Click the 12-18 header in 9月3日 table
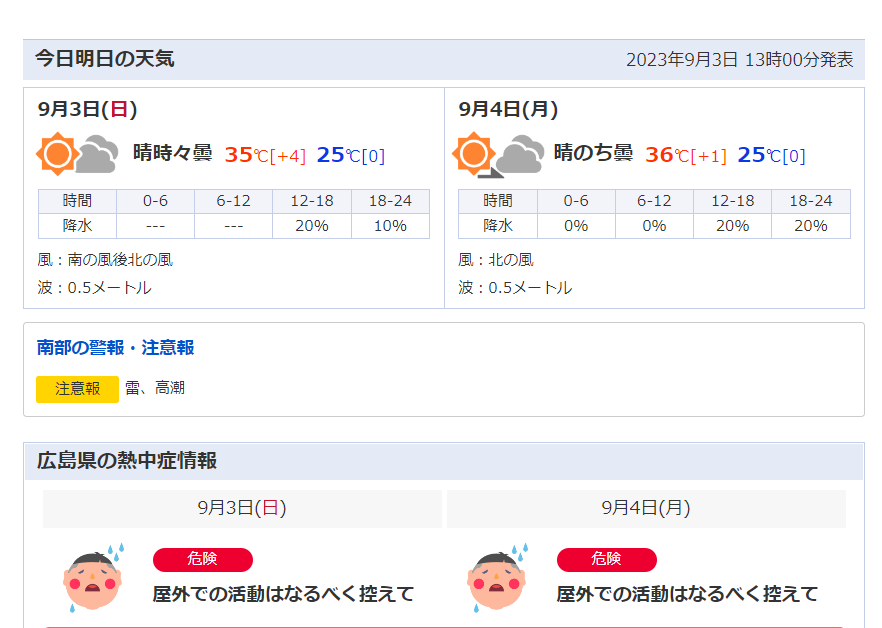 click(x=312, y=201)
